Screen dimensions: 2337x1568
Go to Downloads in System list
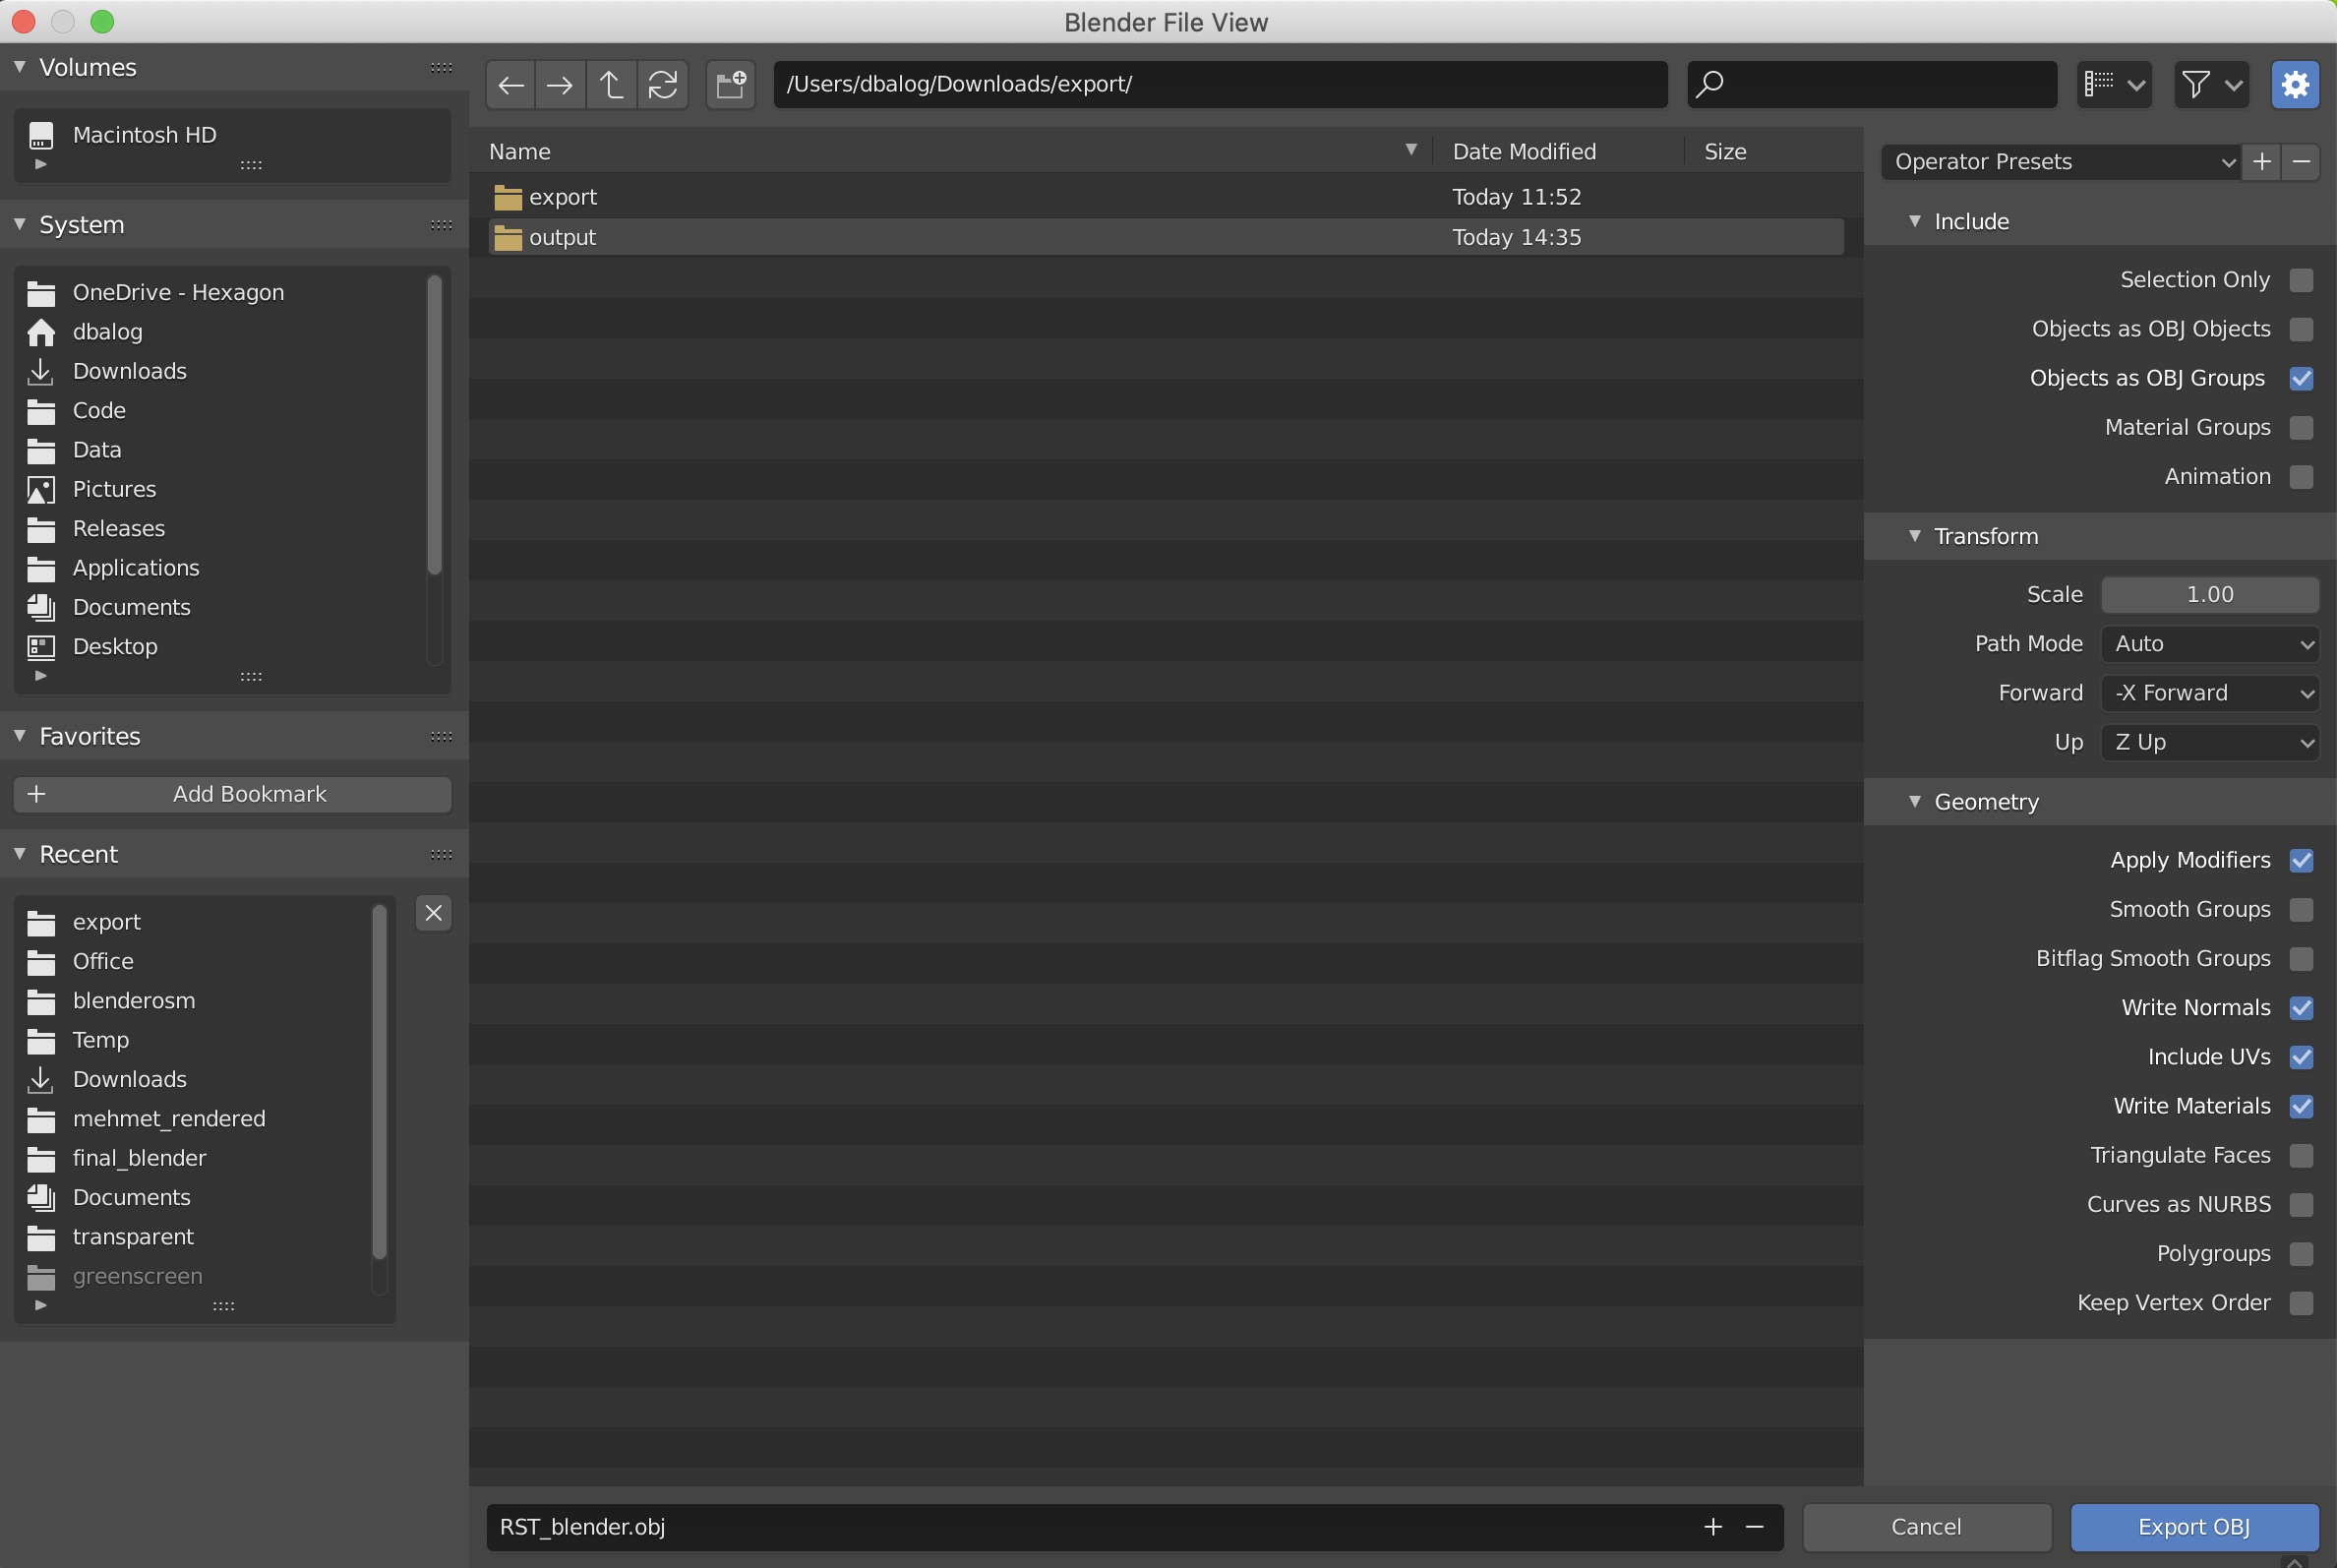[x=130, y=371]
